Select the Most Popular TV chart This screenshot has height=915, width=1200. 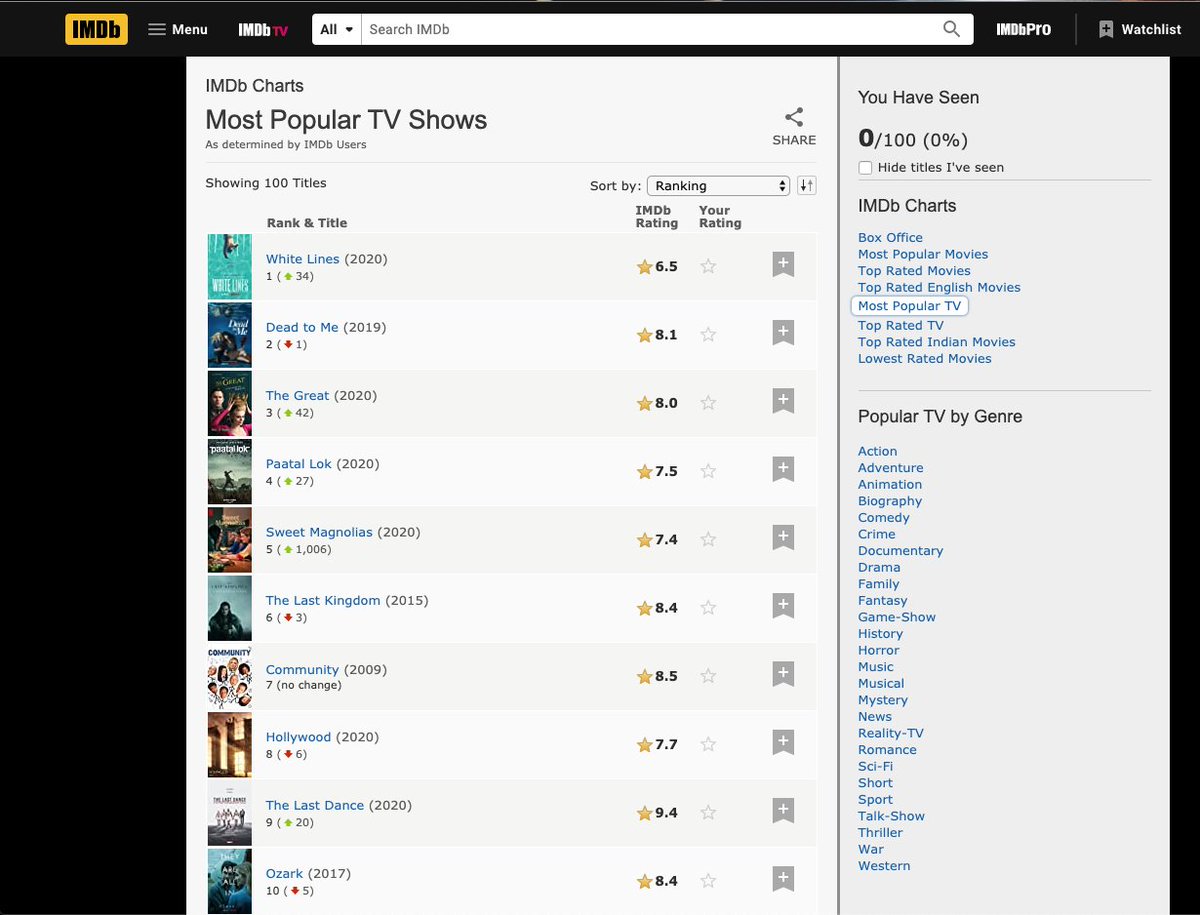pos(909,306)
